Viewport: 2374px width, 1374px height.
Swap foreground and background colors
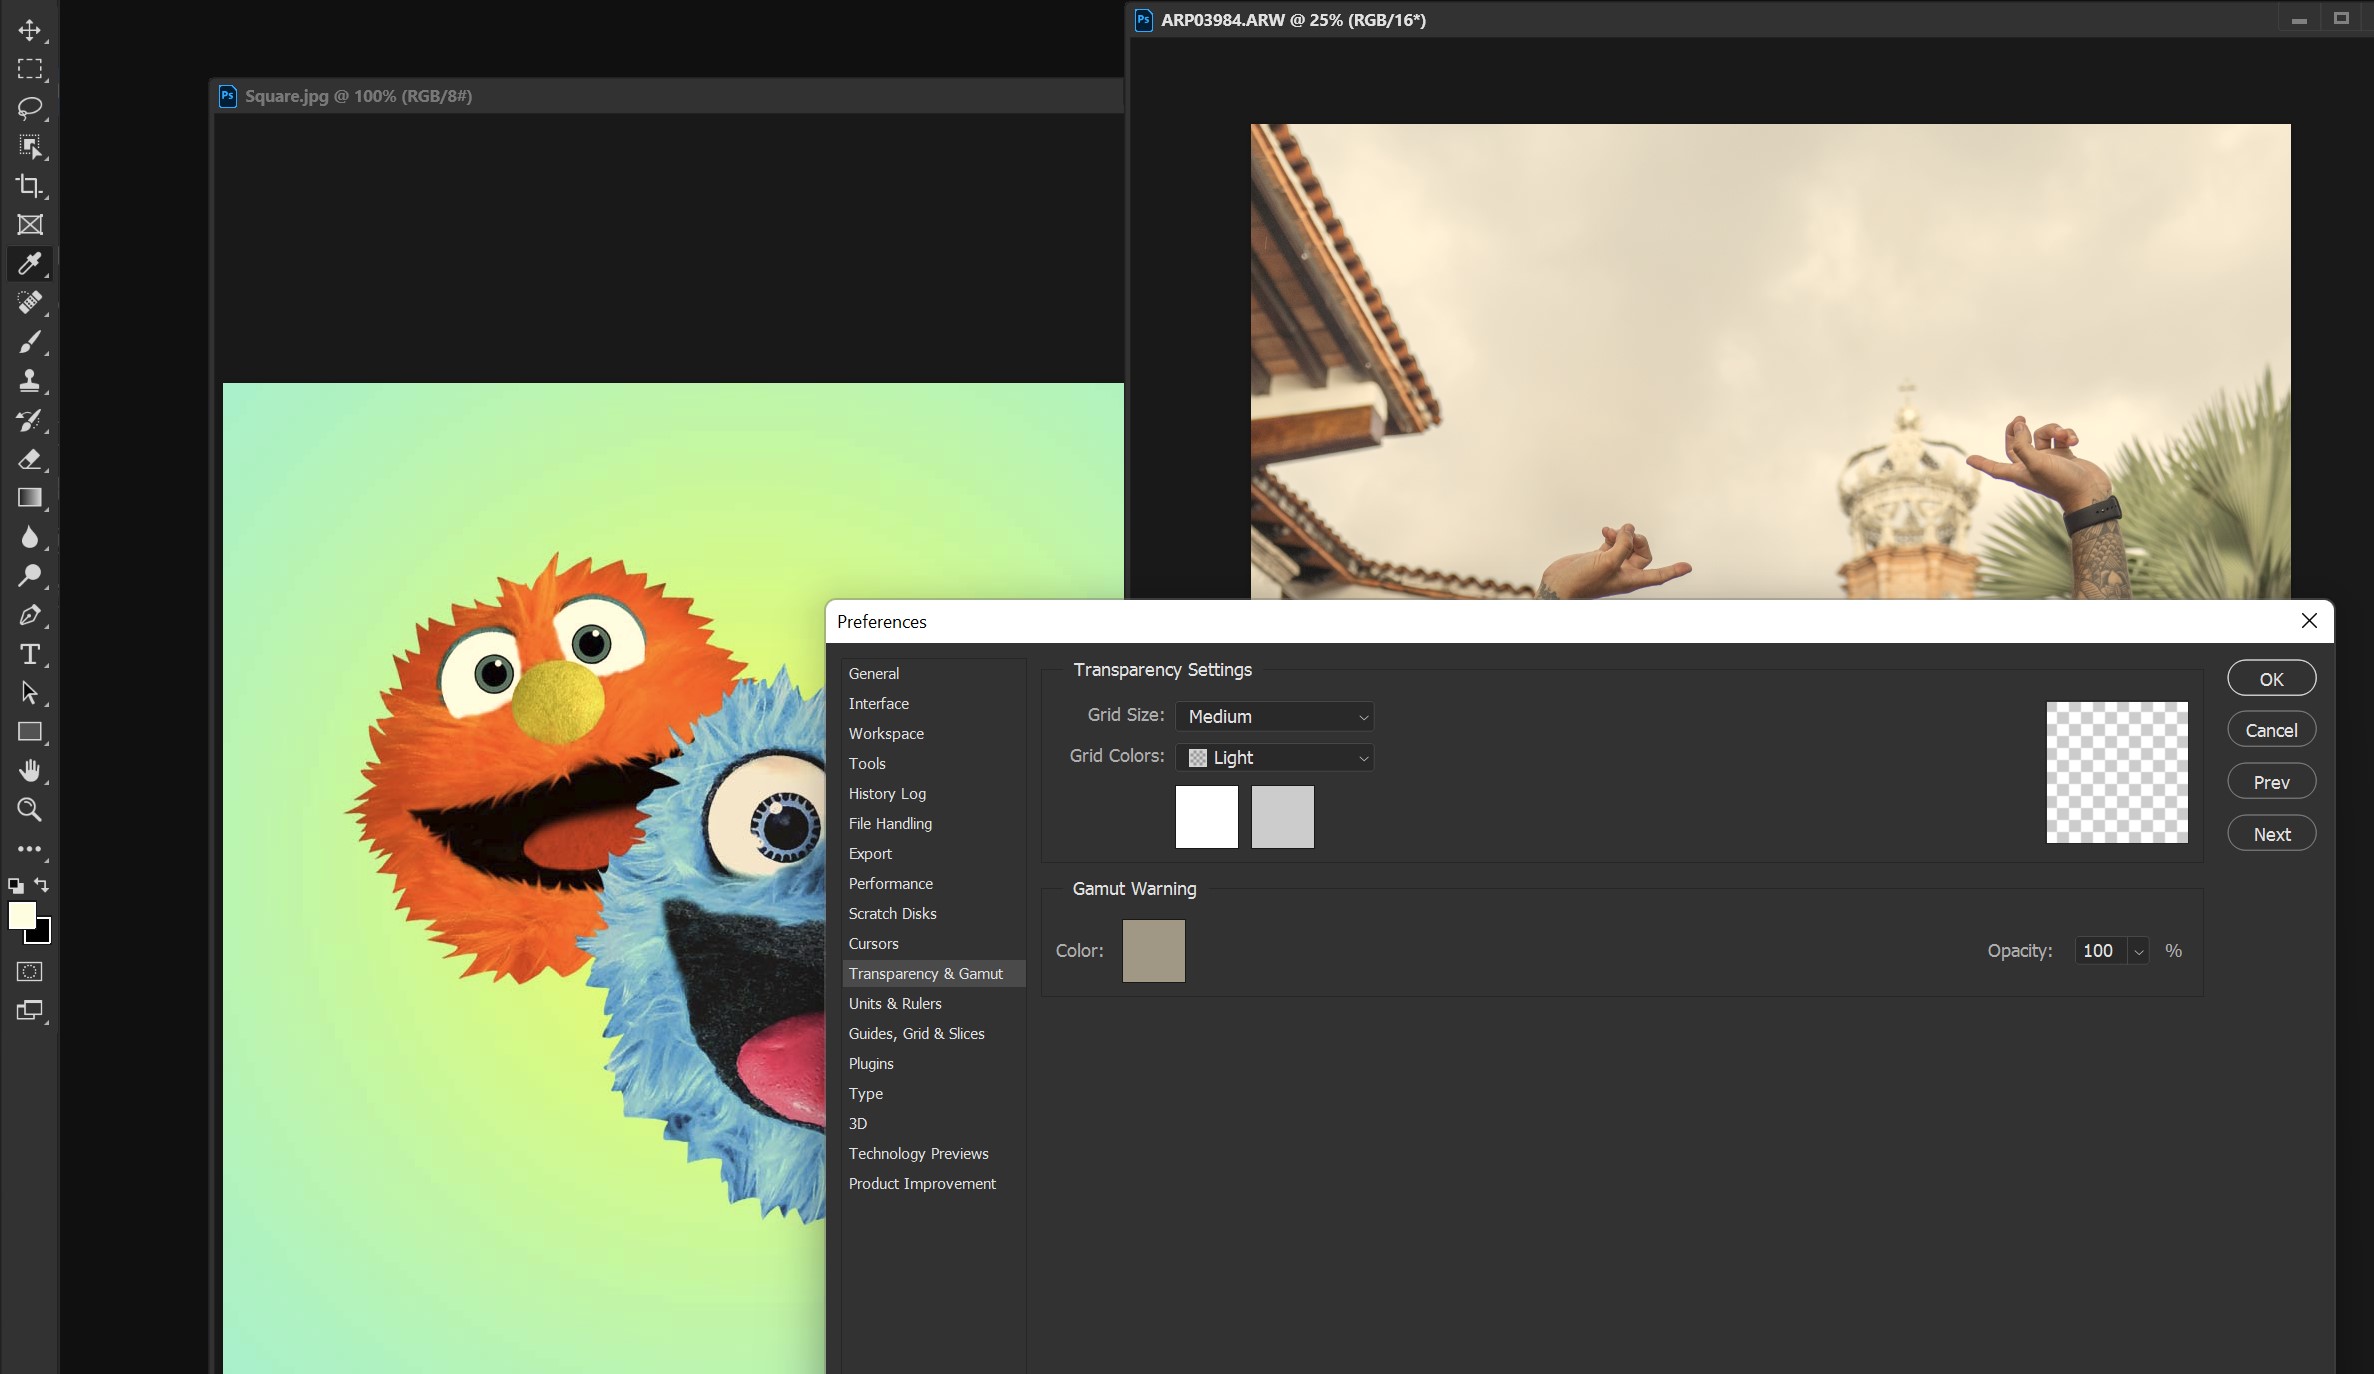point(41,886)
